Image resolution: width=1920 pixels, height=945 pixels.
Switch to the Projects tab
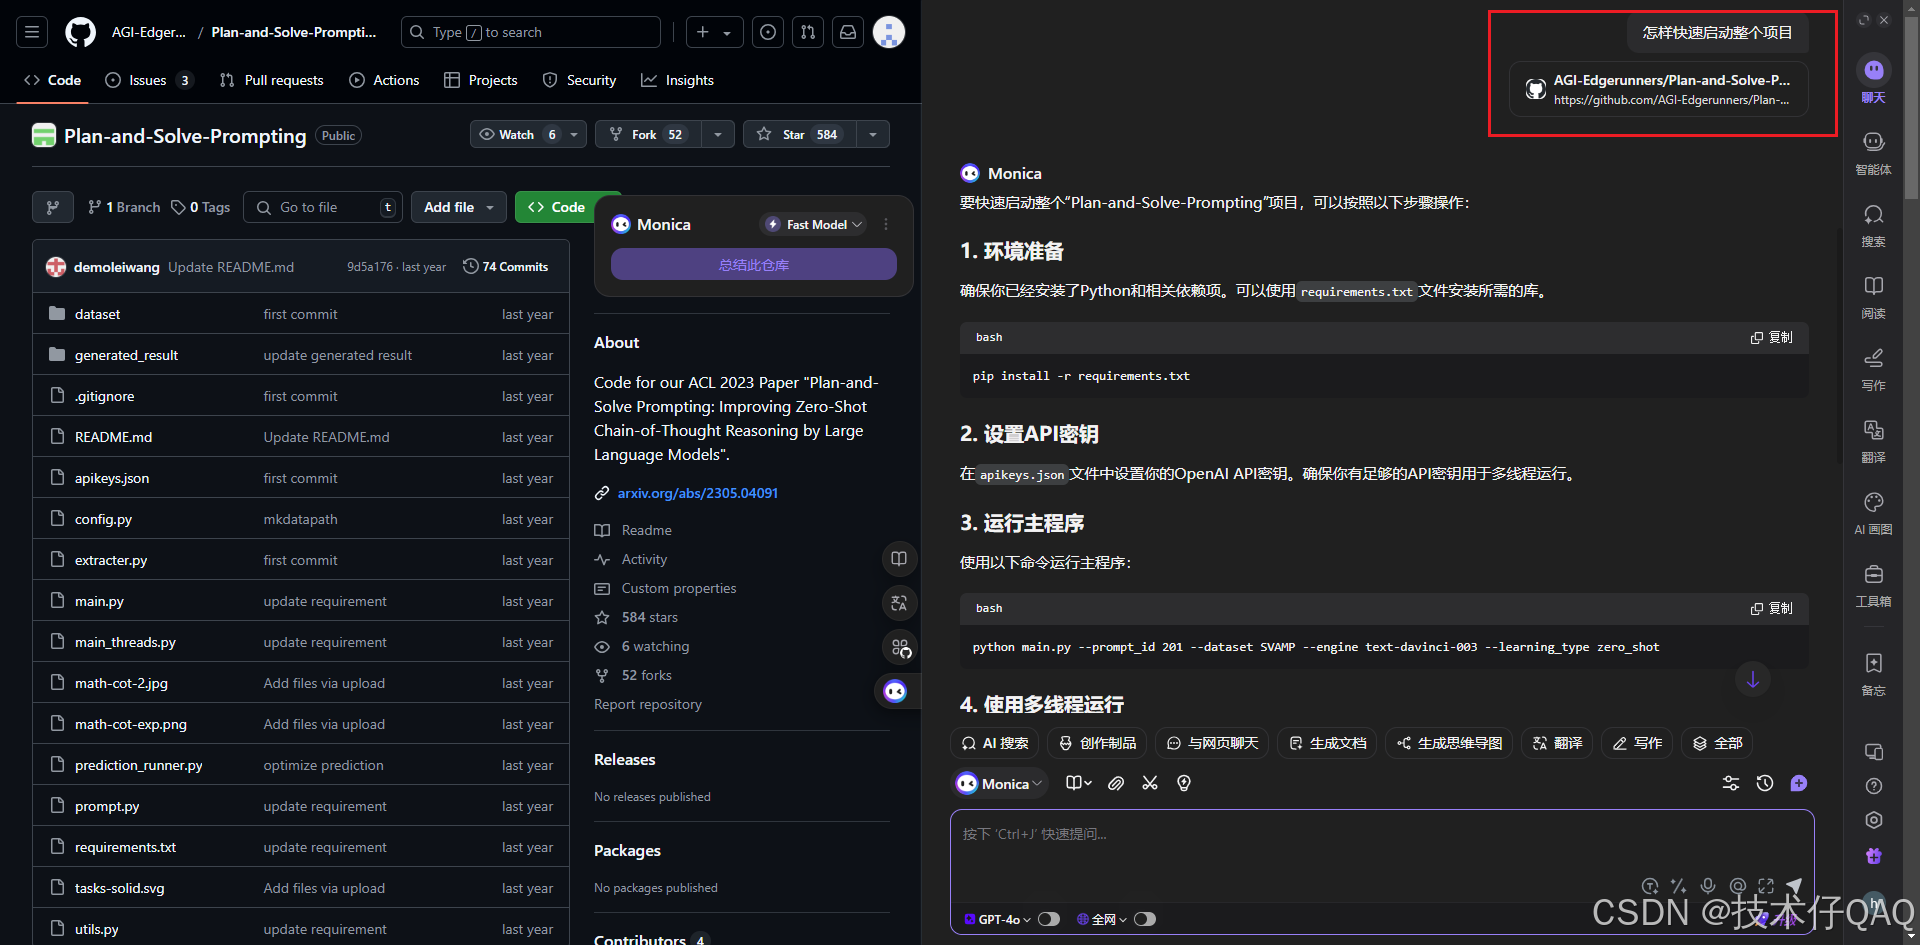point(481,80)
